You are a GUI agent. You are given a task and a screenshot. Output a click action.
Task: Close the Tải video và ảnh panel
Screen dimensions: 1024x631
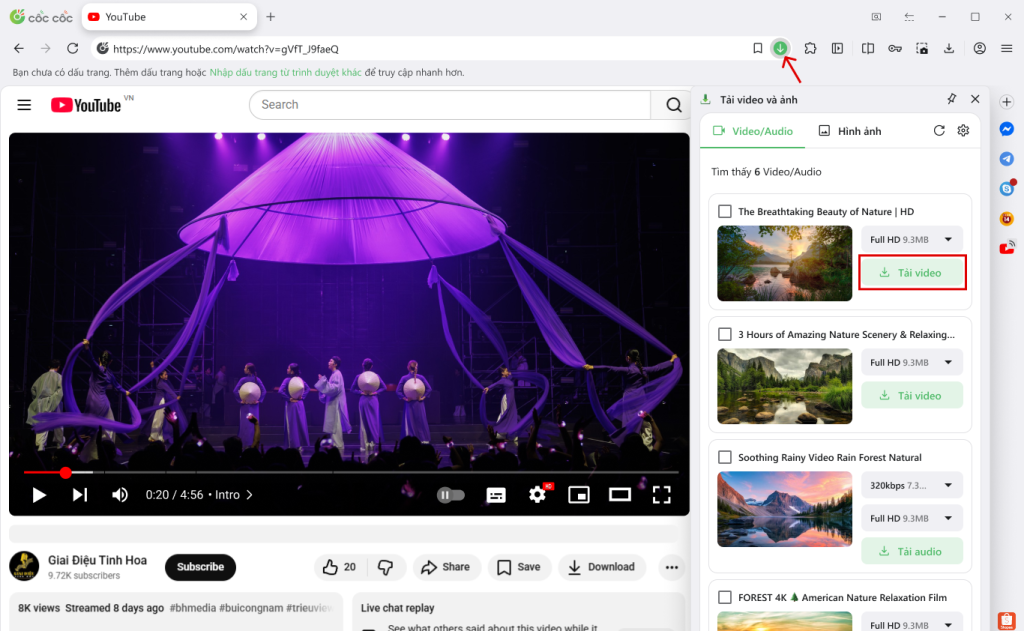click(975, 99)
